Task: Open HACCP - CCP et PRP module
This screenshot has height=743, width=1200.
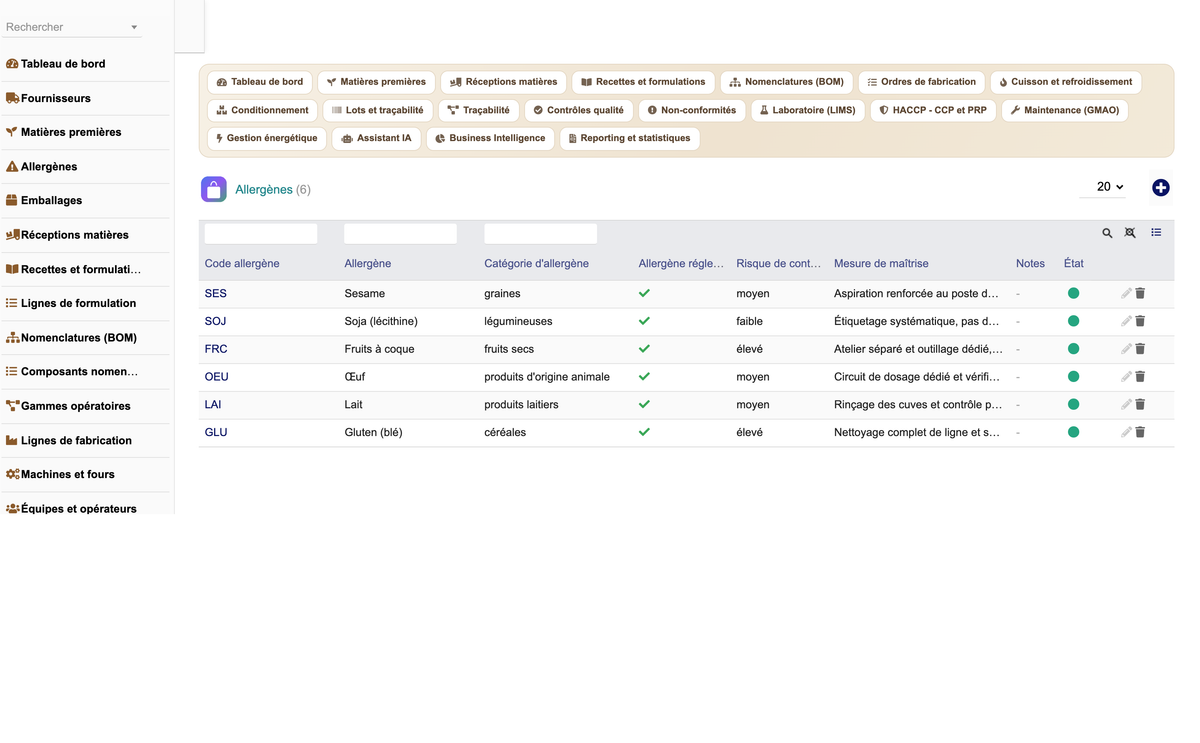Action: pos(933,110)
